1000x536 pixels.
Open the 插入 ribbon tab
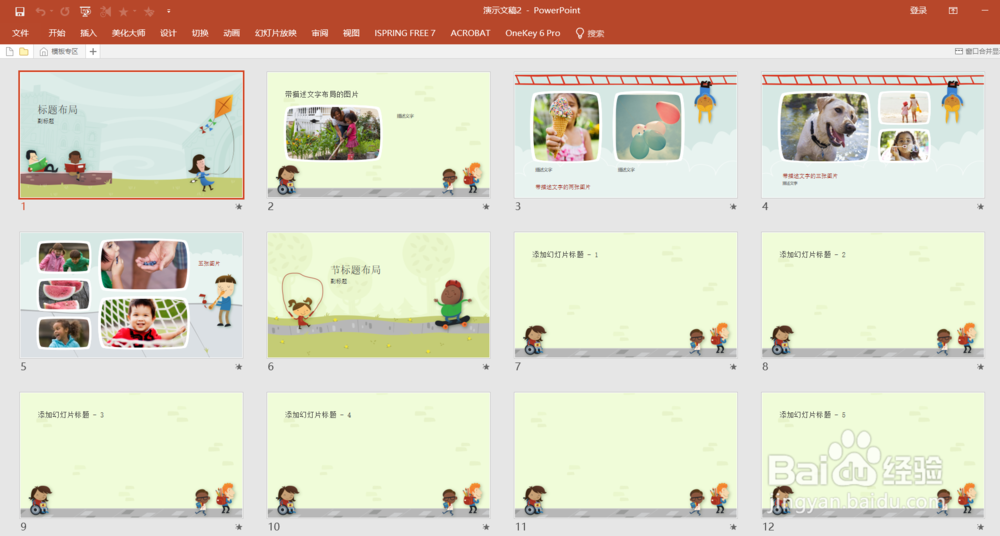point(89,33)
